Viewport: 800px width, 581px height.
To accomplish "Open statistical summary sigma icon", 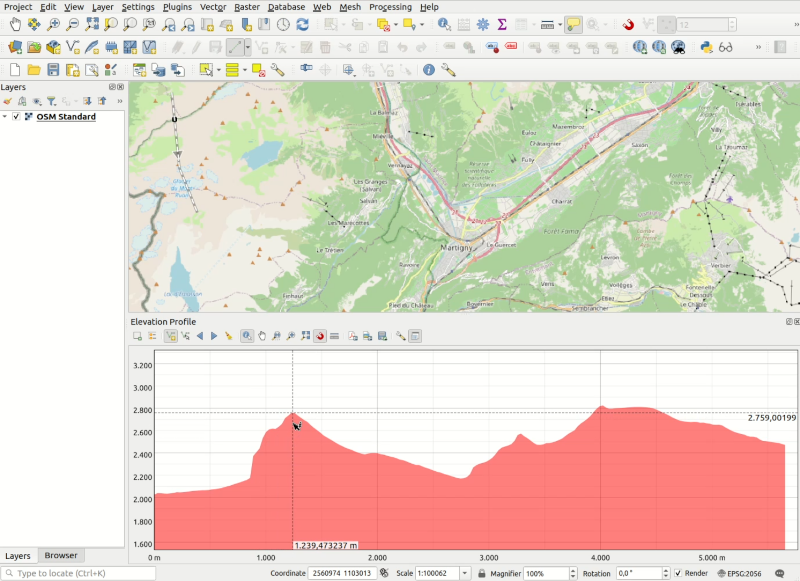I will tap(502, 24).
